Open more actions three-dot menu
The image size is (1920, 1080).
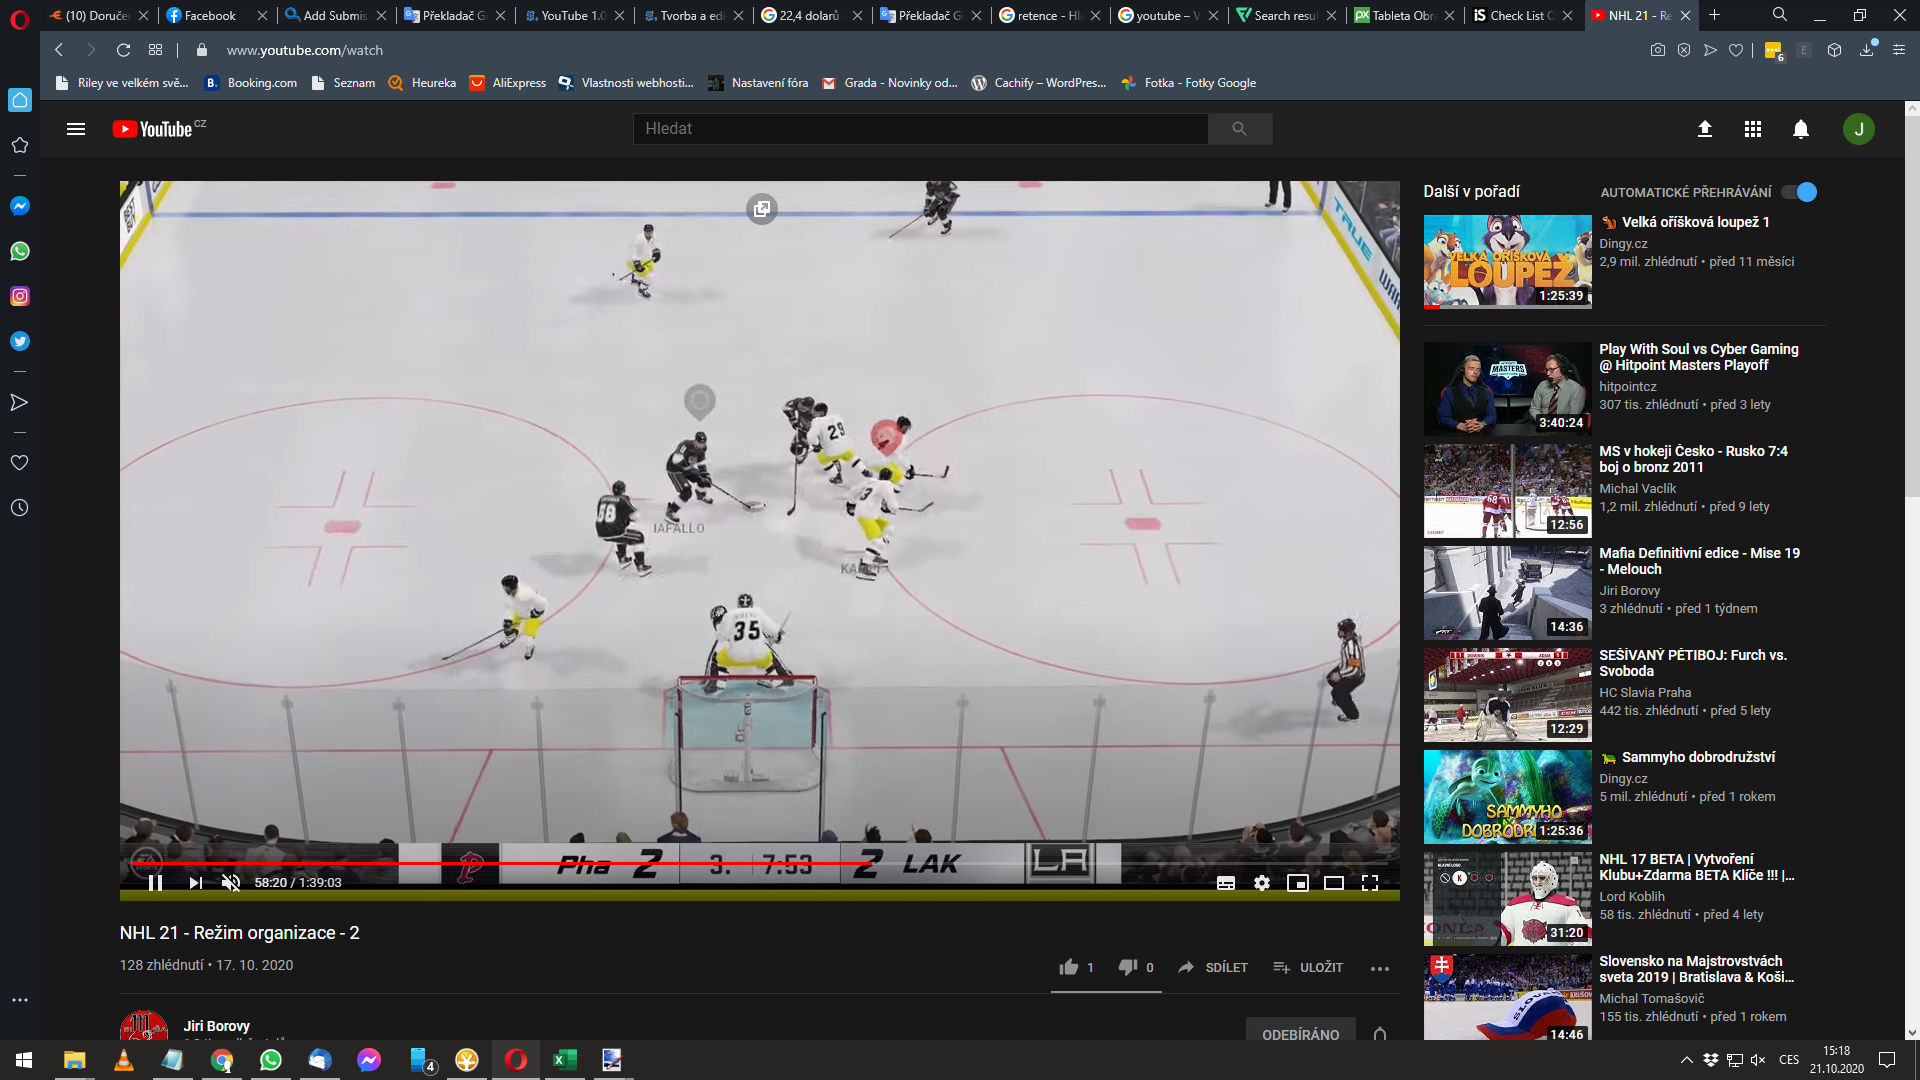point(1380,968)
